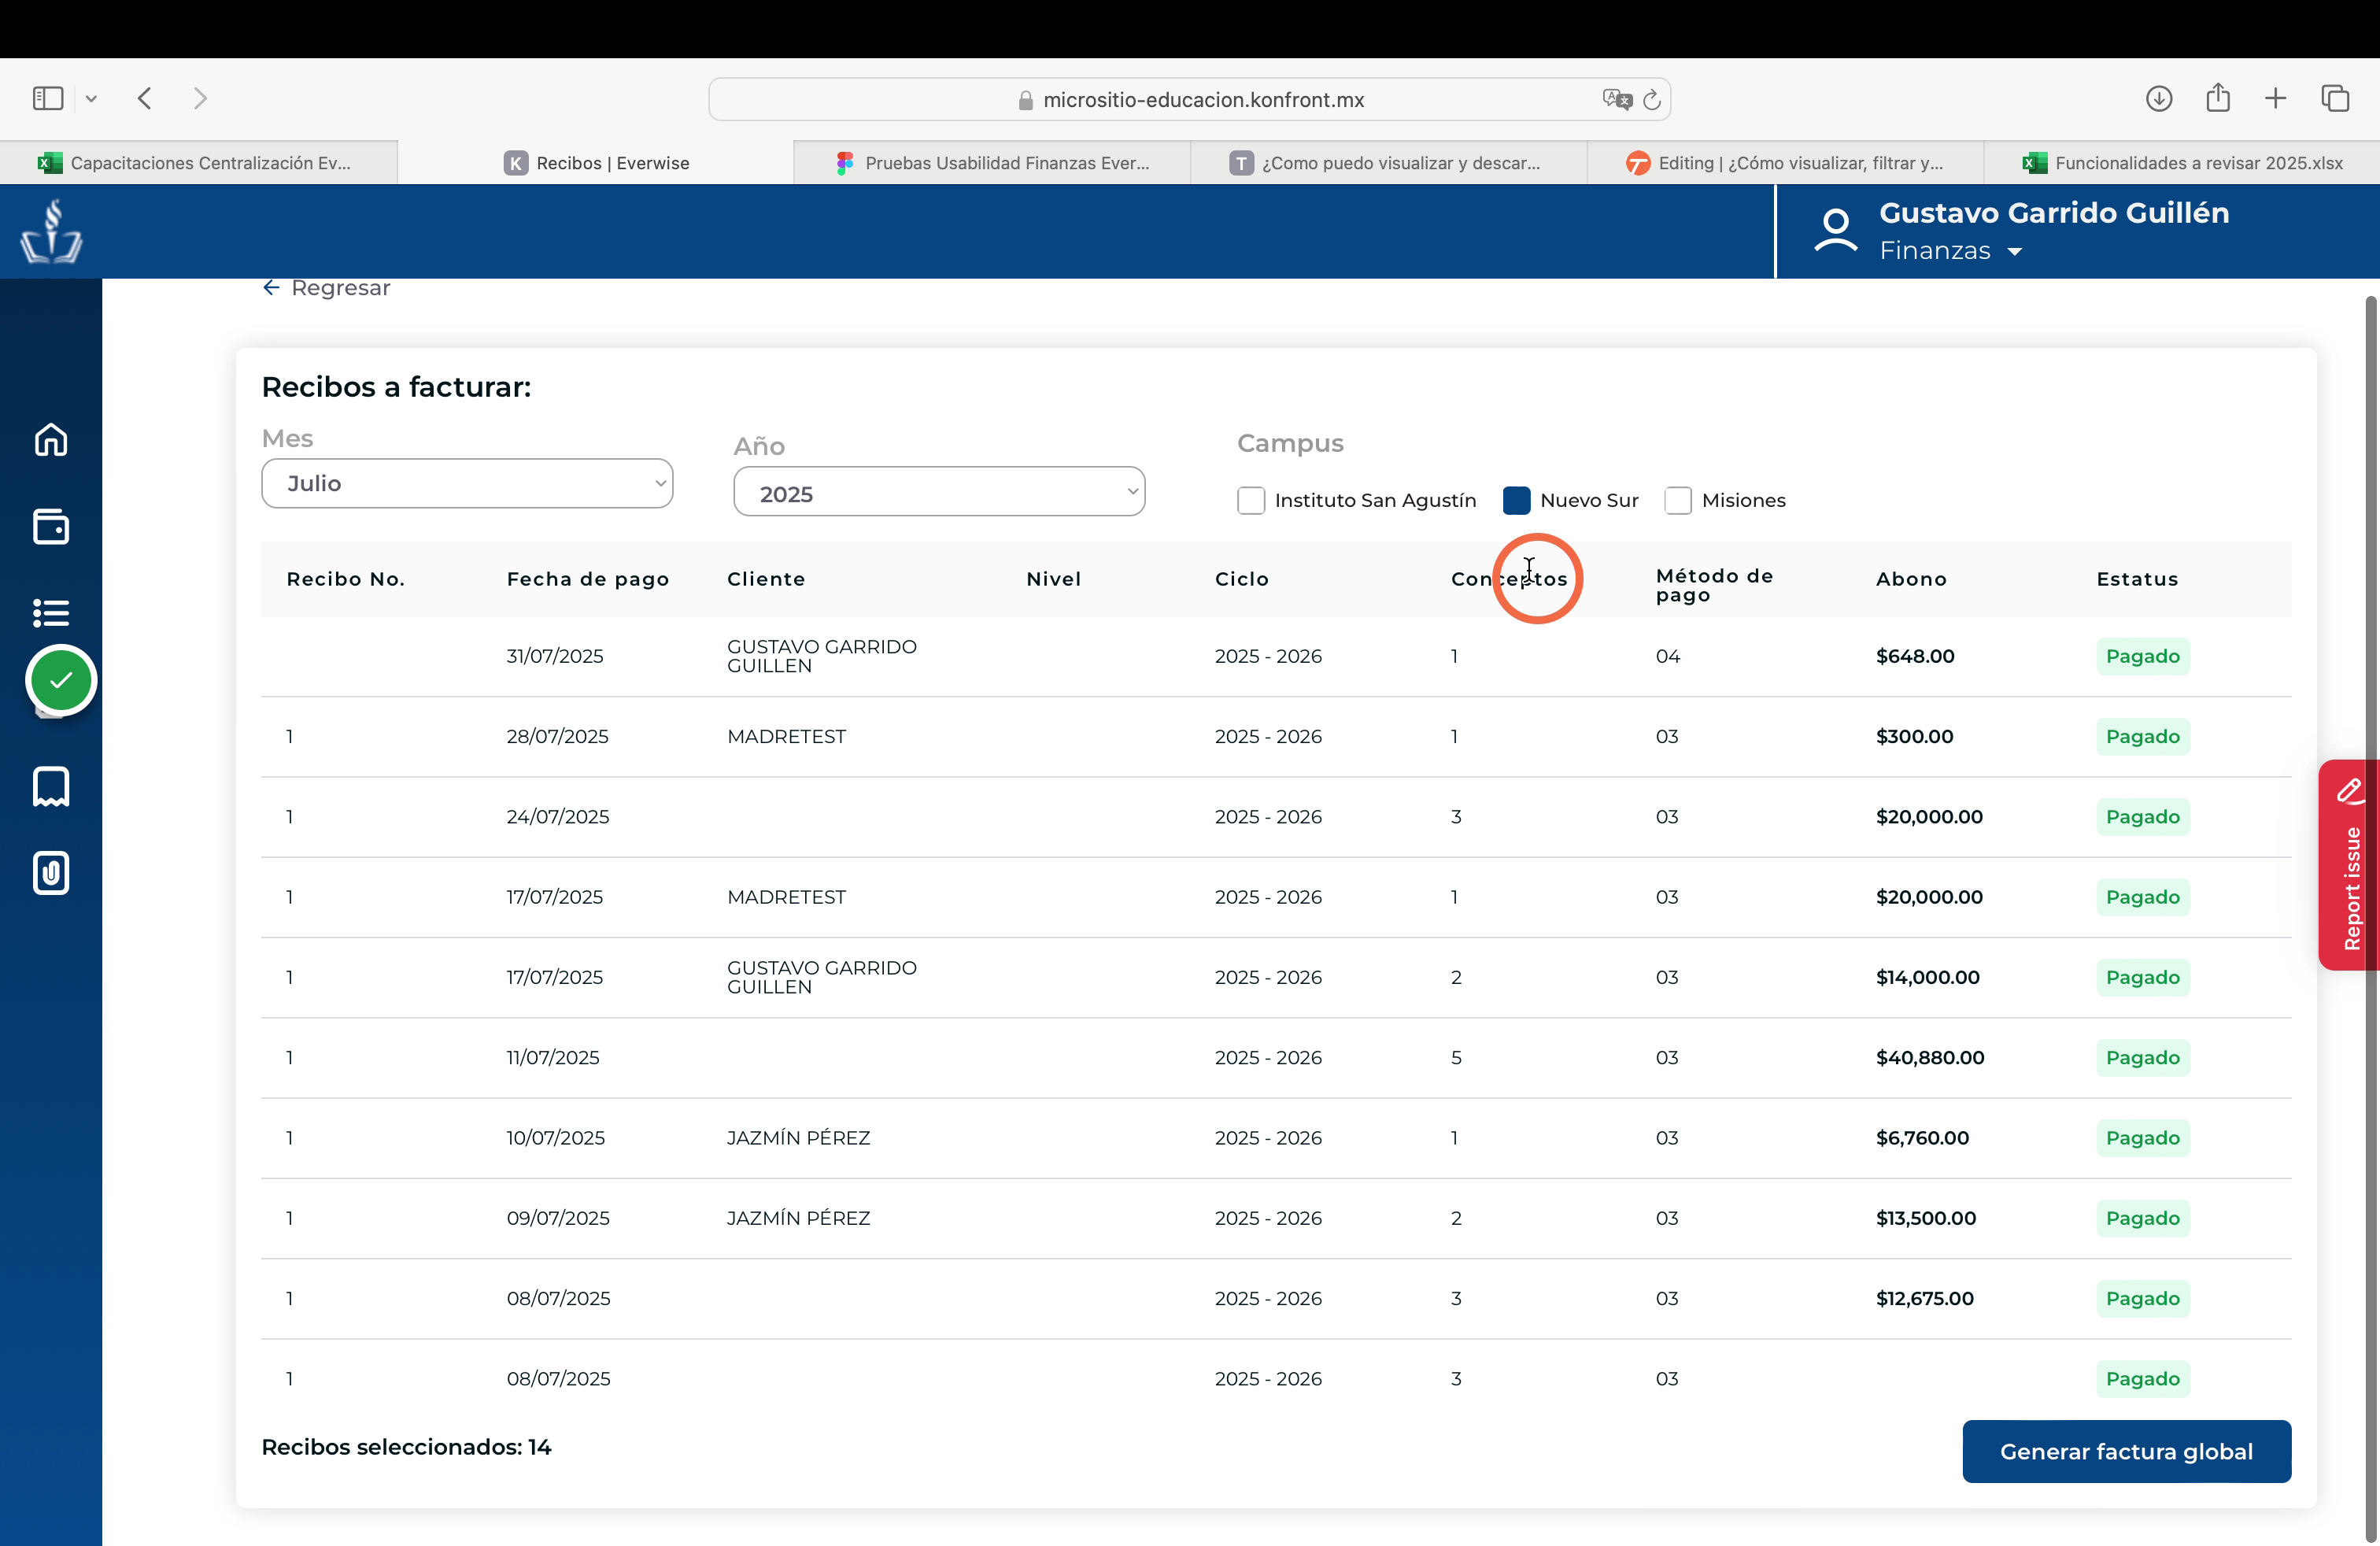2380x1546 pixels.
Task: Click the Abono column header
Action: coord(1911,579)
